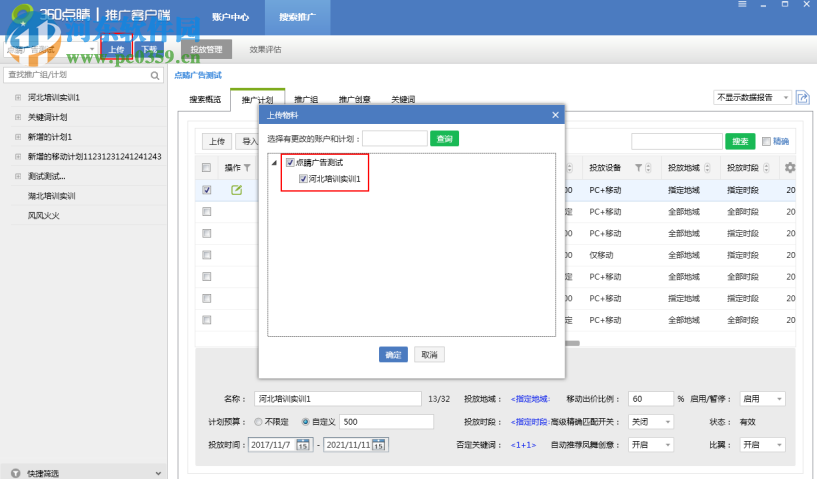Select the 不限定 budget radio button

(258, 422)
